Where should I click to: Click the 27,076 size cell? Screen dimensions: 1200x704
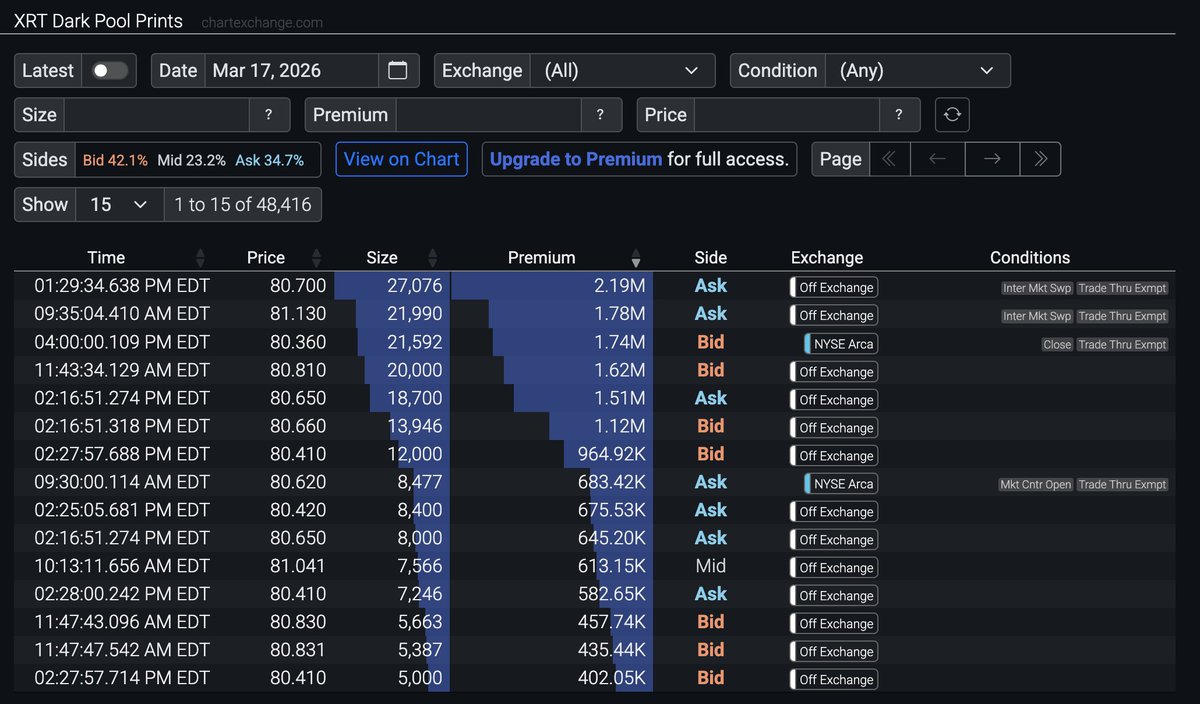(x=414, y=286)
